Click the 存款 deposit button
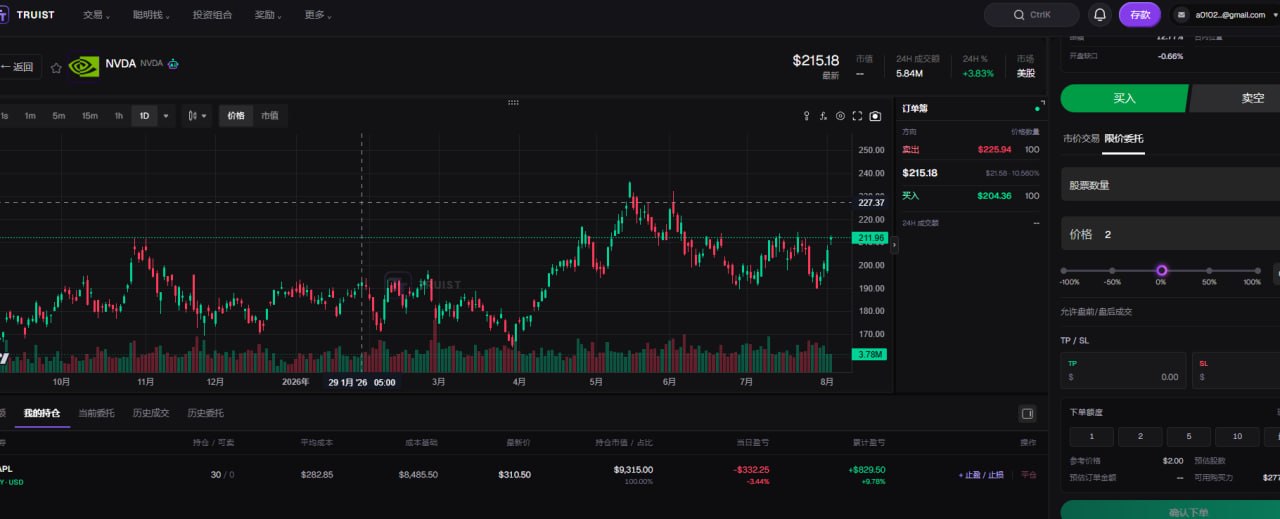Screen dimensions: 1280x519 click(x=1140, y=15)
